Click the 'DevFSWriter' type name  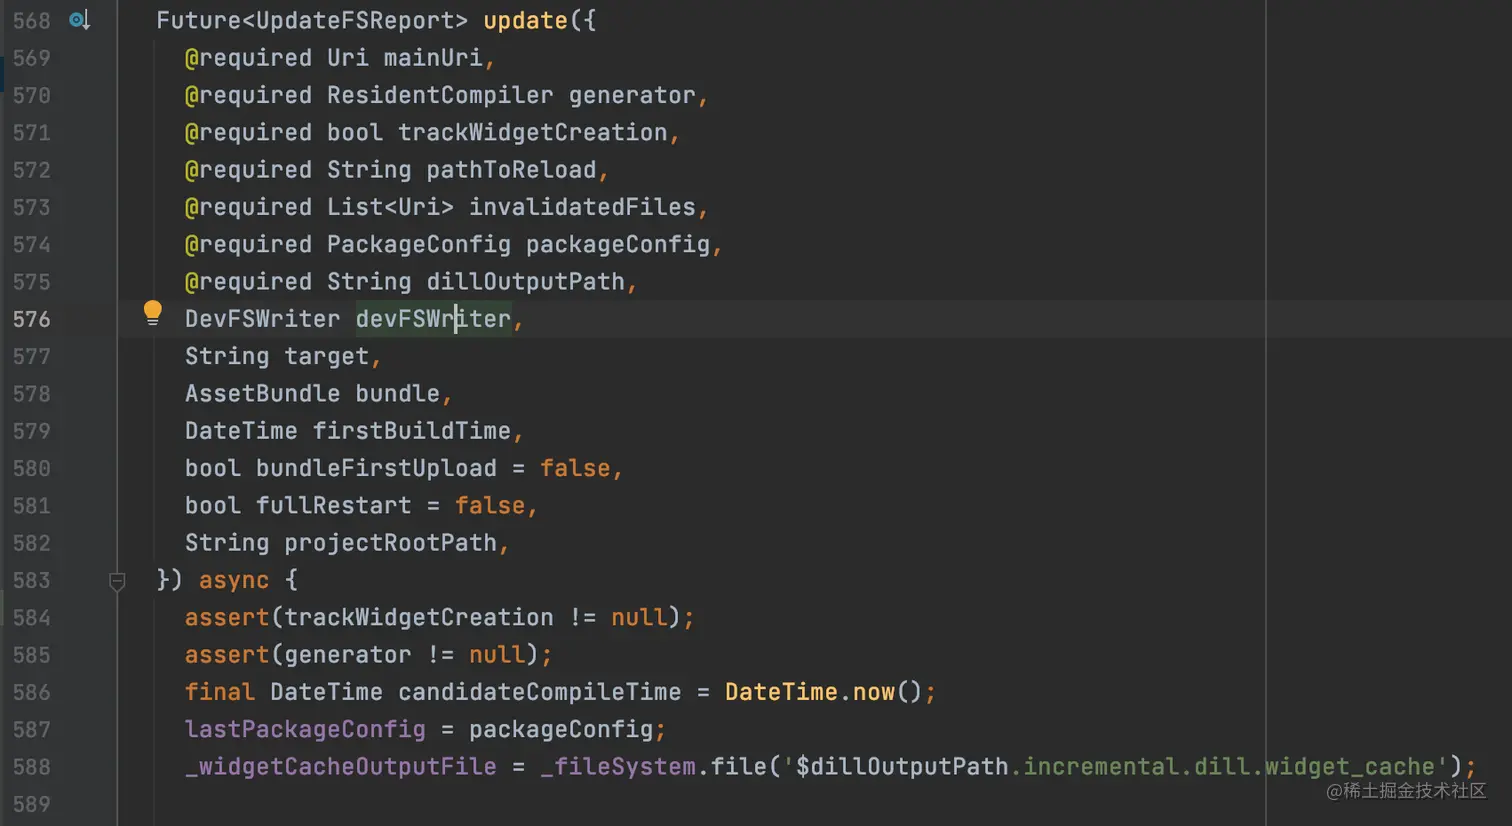click(x=263, y=319)
